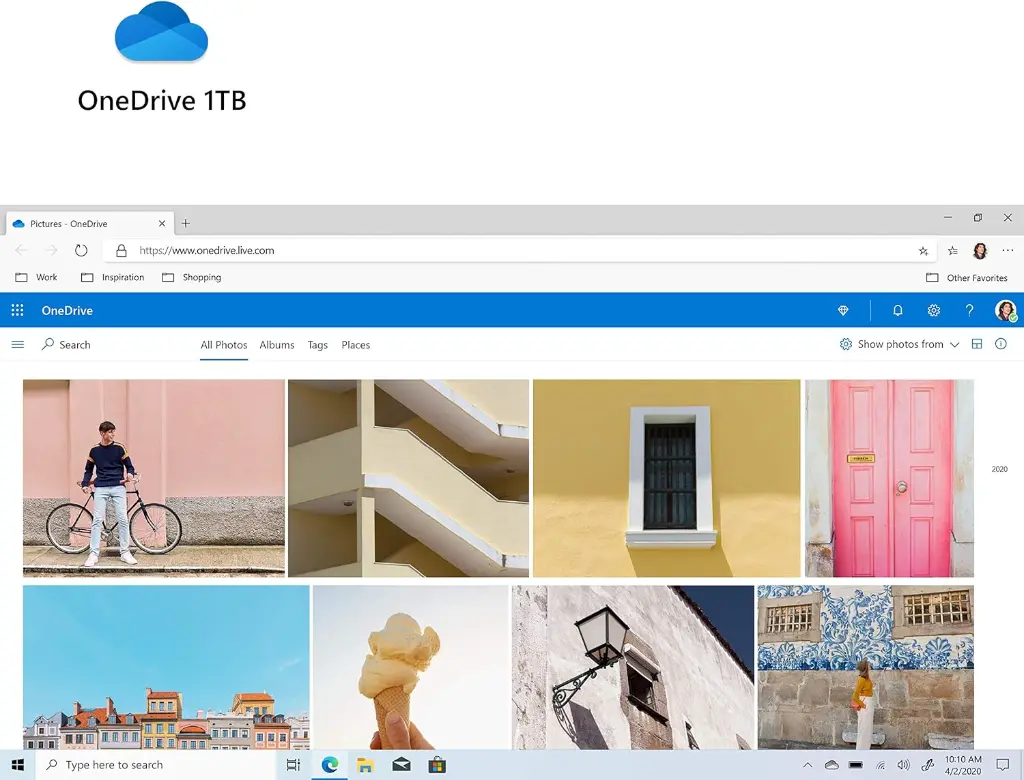Switch the photo layout view icon
1024x780 pixels.
point(977,345)
